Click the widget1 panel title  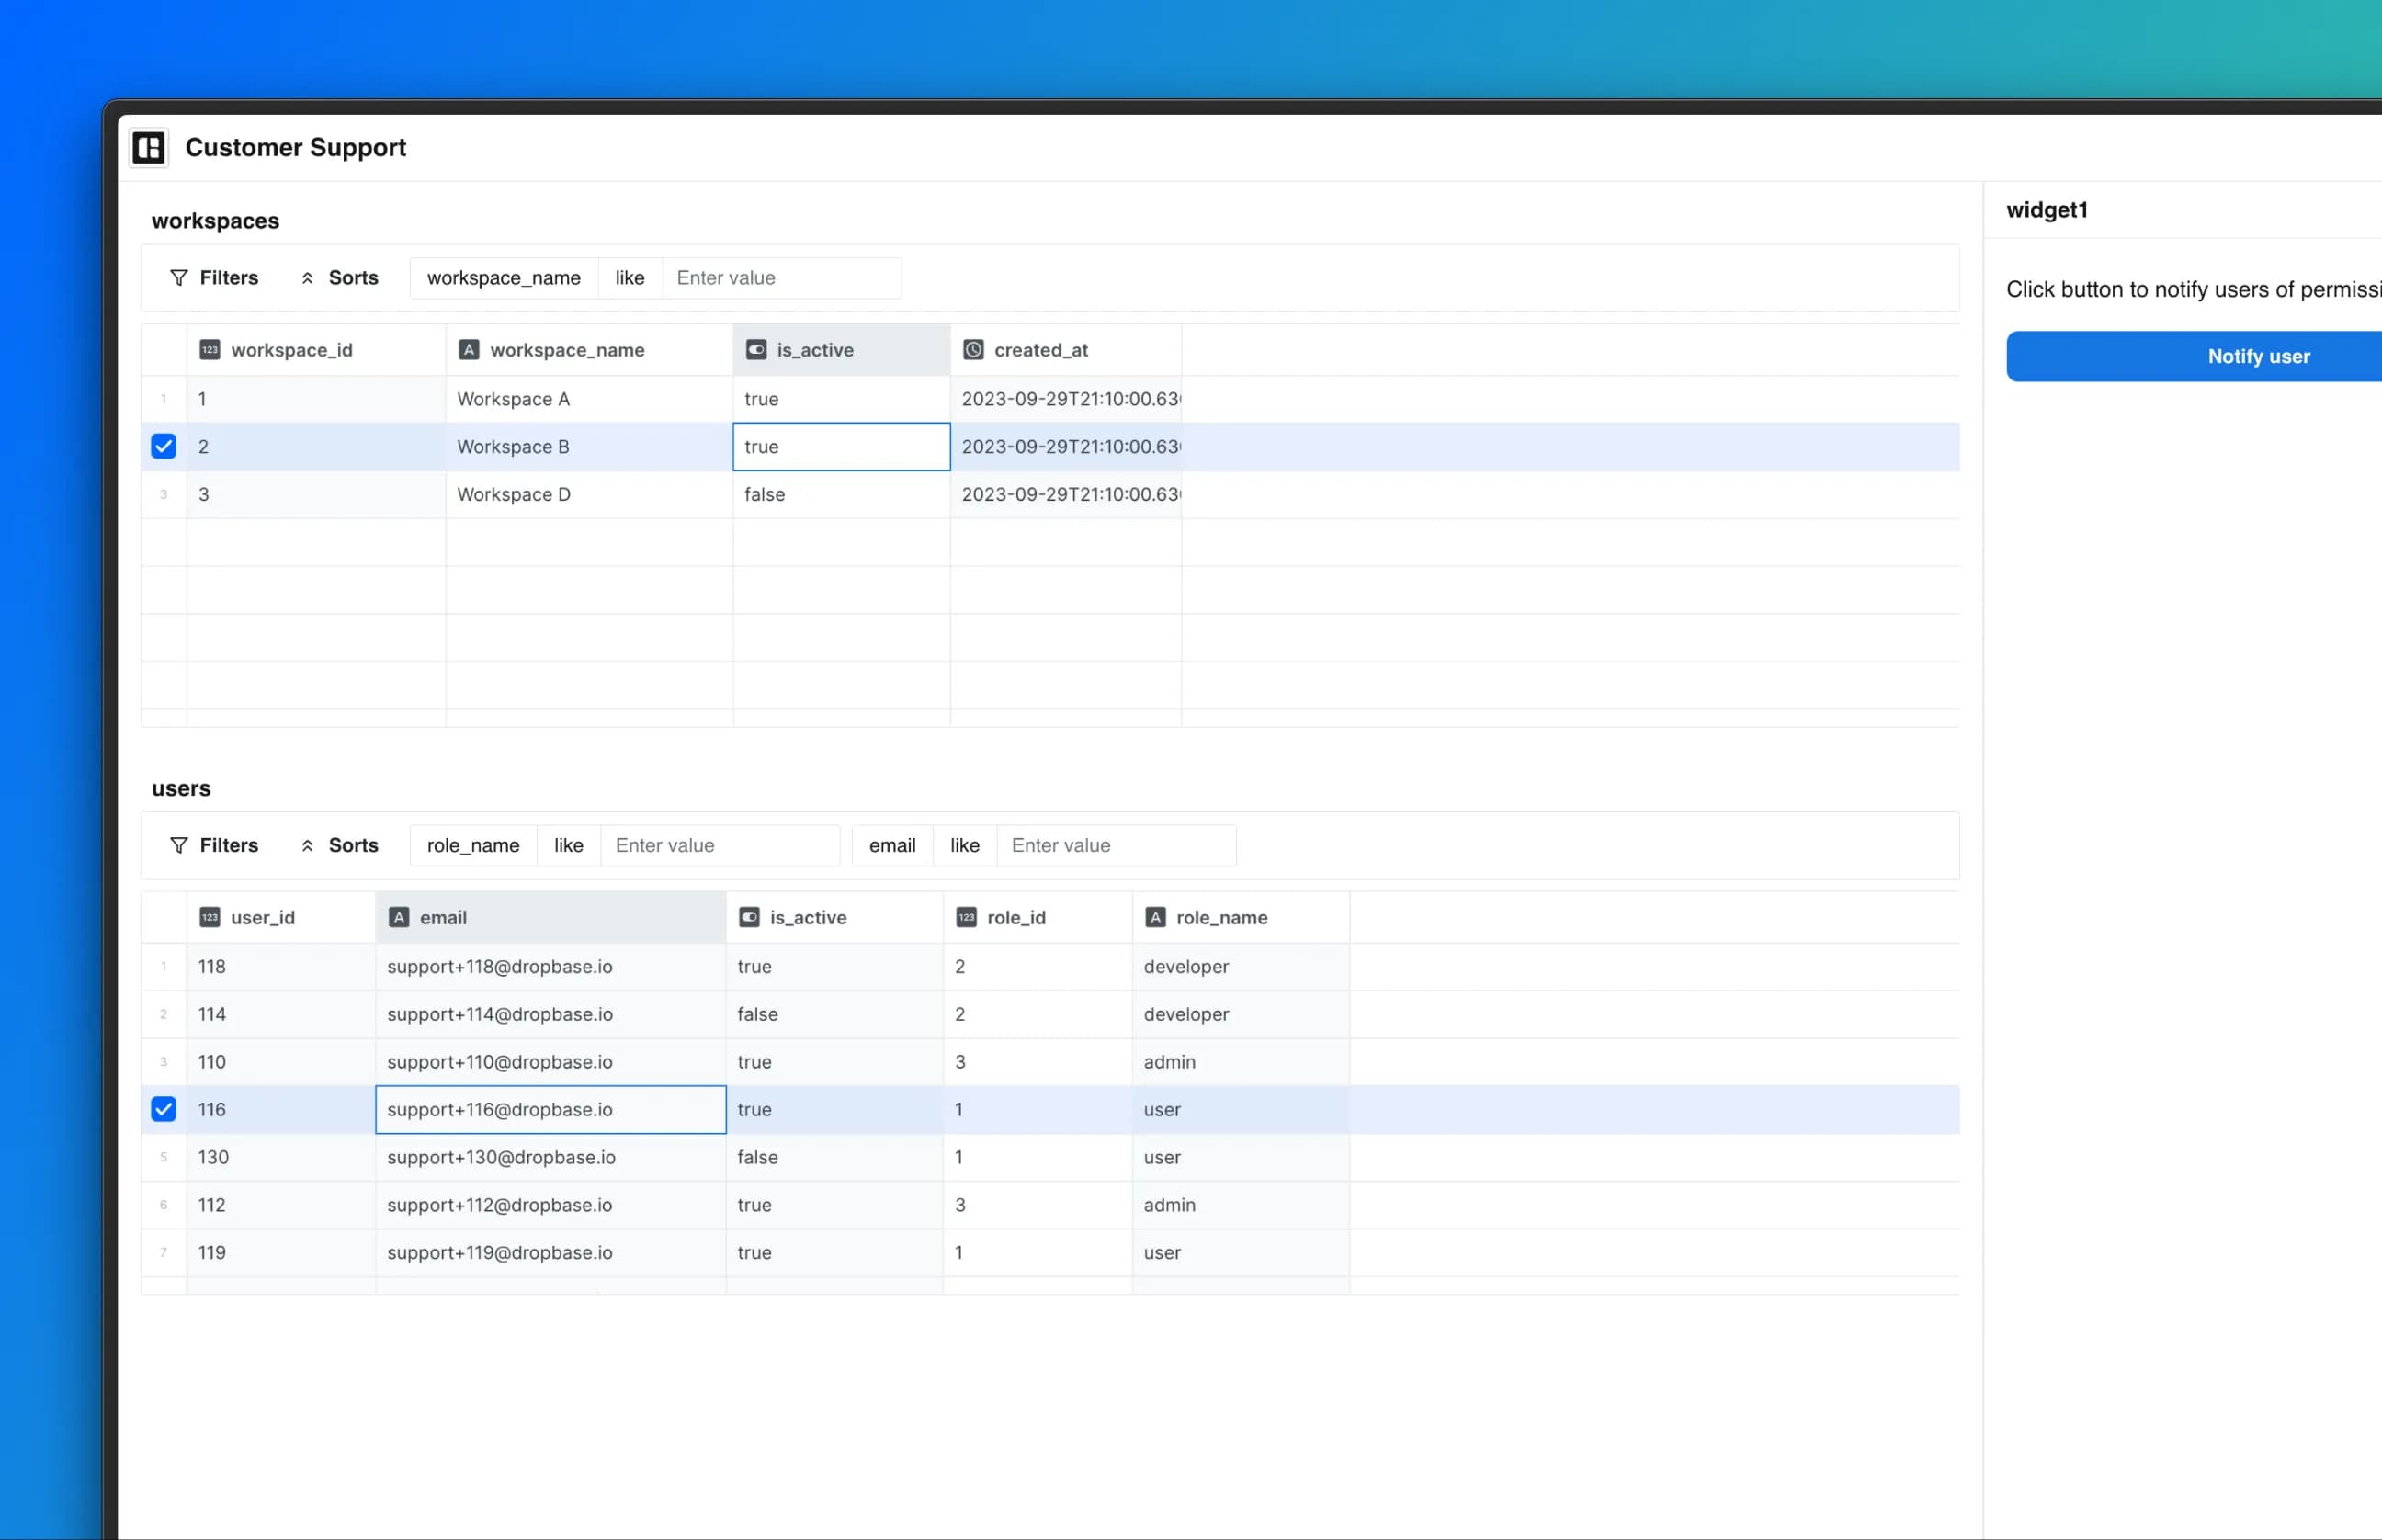tap(2048, 210)
